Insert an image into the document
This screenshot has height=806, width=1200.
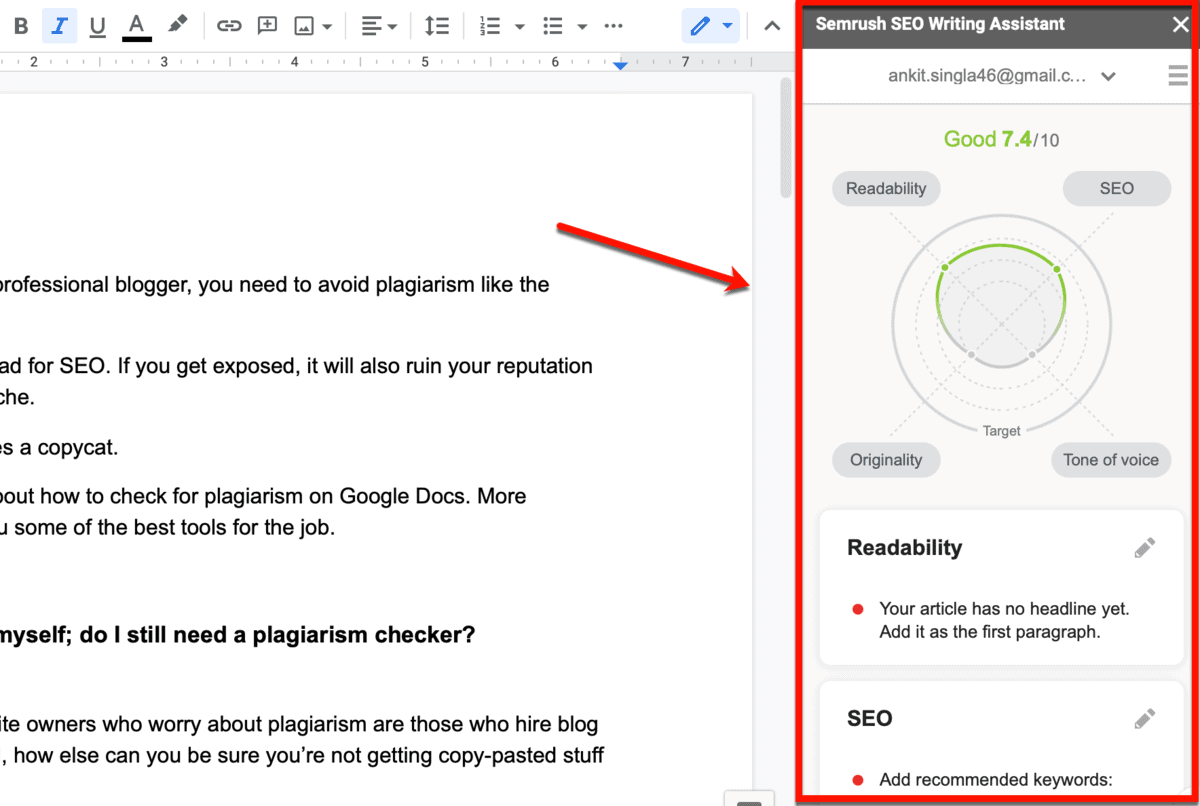[303, 25]
